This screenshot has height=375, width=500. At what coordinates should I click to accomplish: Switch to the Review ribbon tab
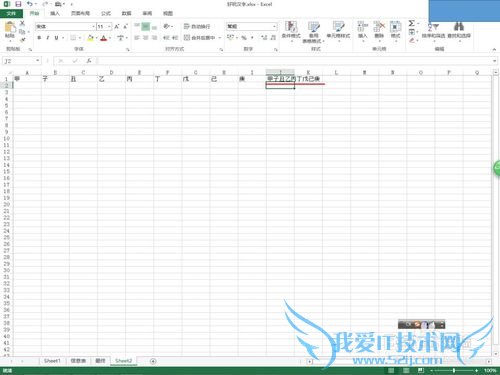point(147,13)
